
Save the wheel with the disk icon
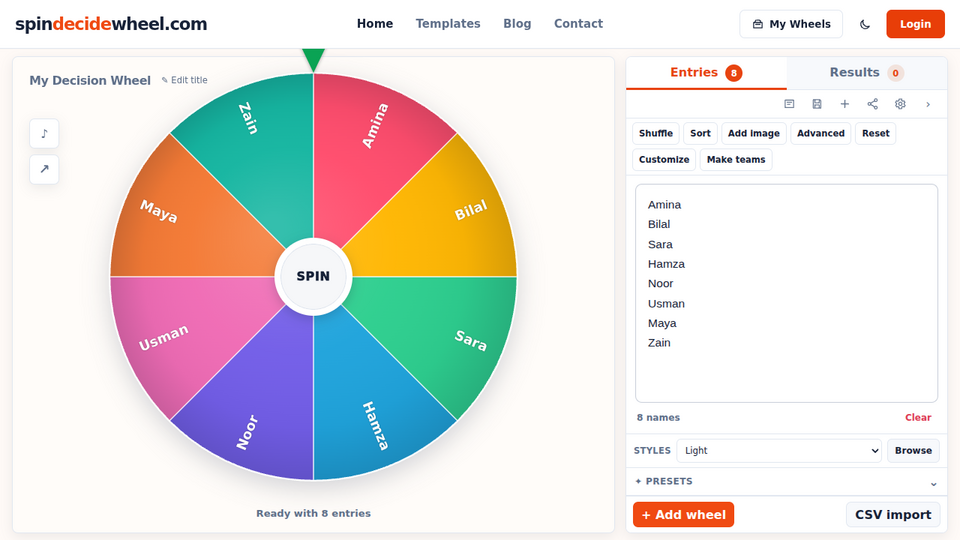pos(817,104)
